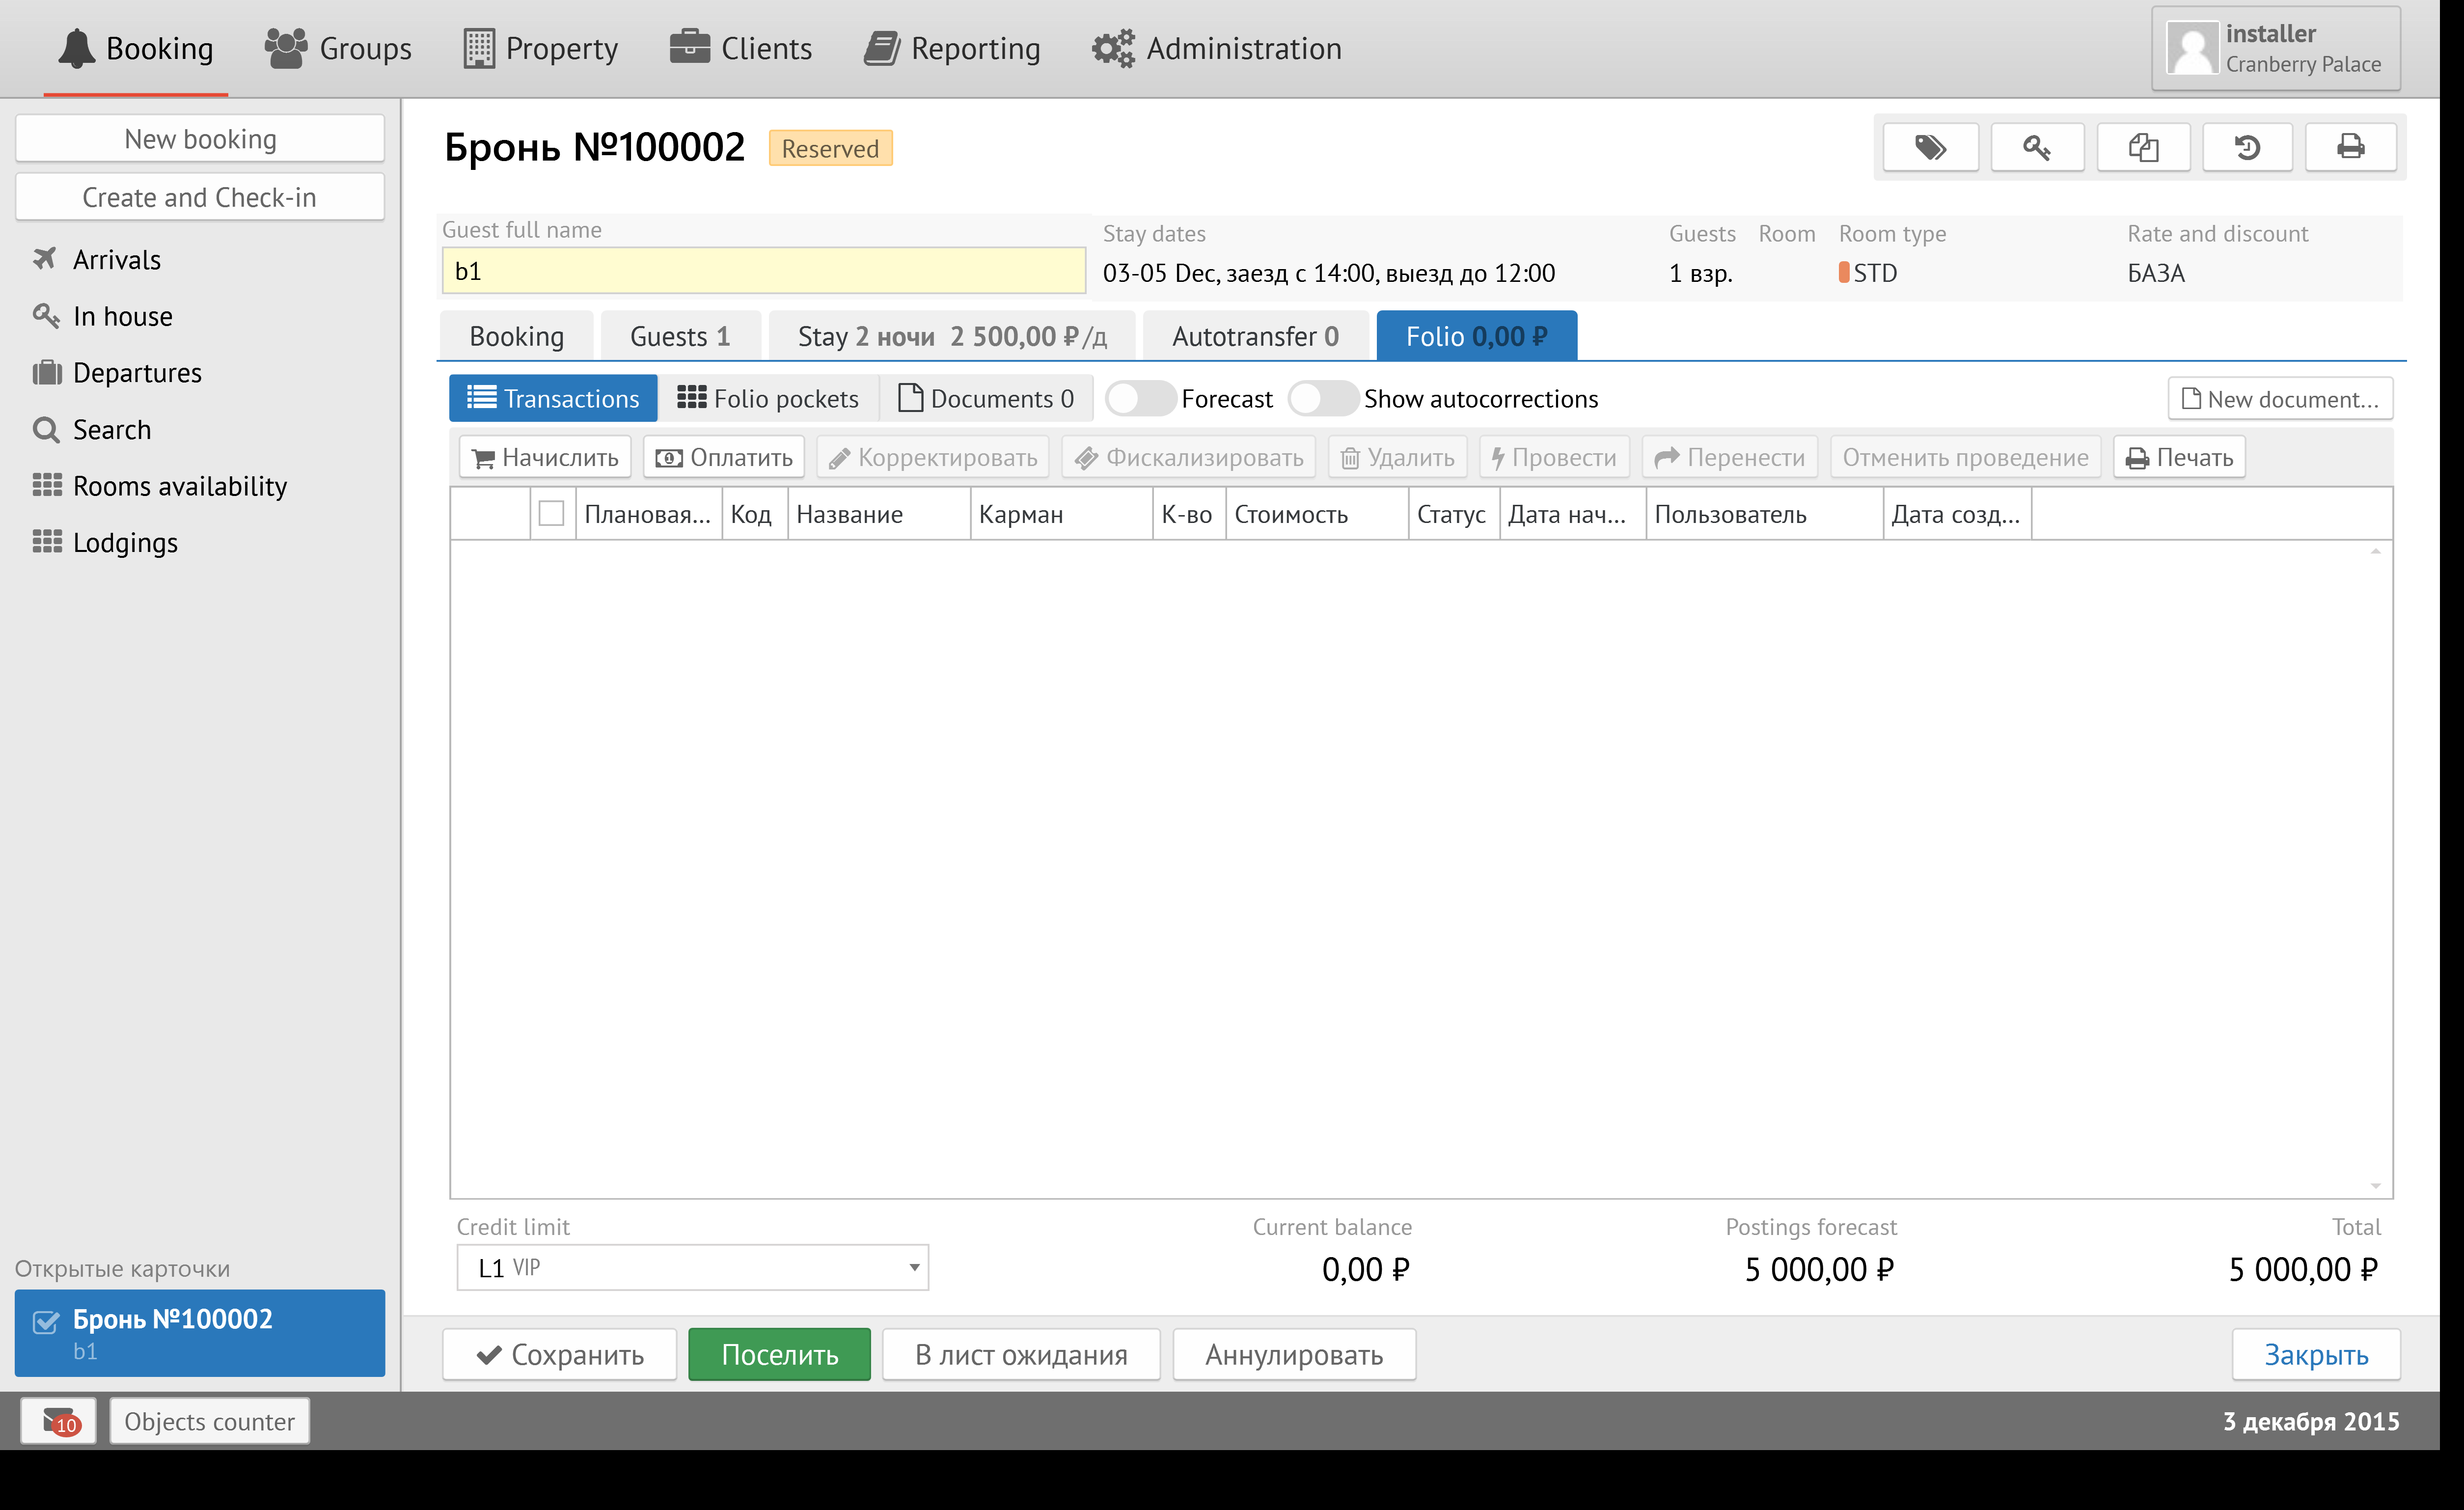The height and width of the screenshot is (1510, 2464).
Task: Click the copy booking icon button
Action: pos(2143,148)
